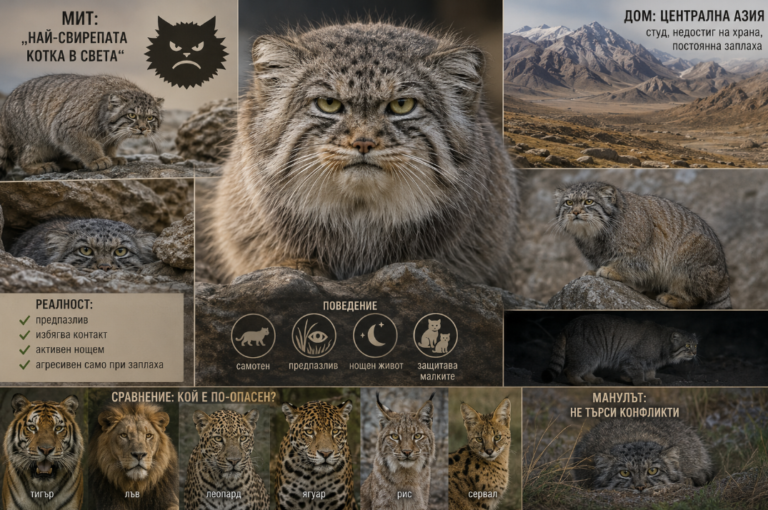This screenshot has width=768, height=510.
Task: Click the moon 'нощен живот' icon
Action: [375, 336]
